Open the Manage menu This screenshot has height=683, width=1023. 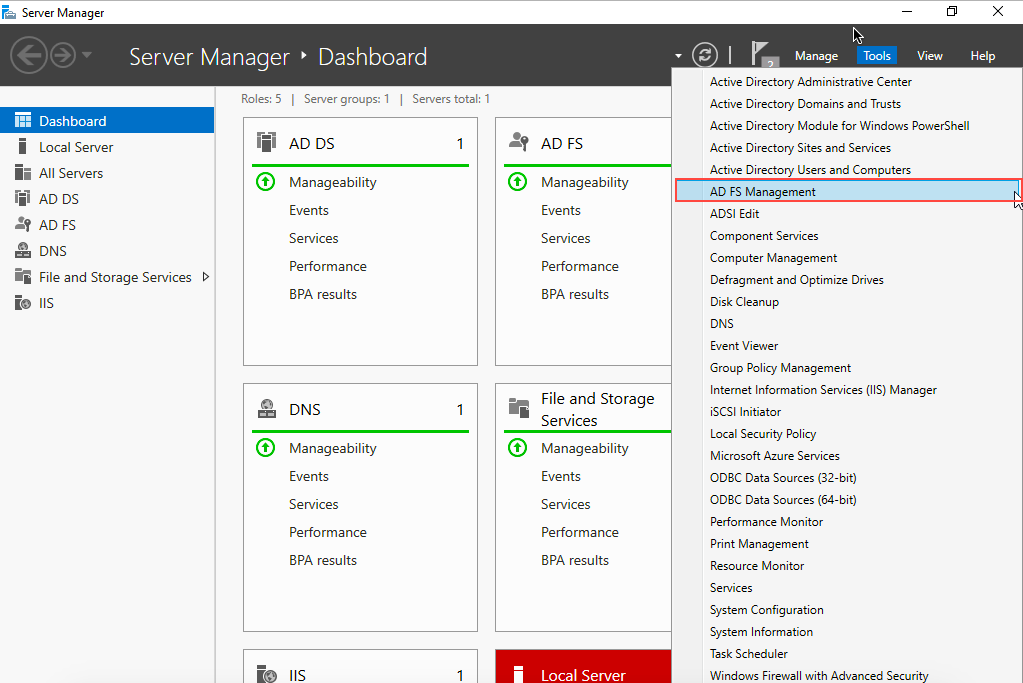816,56
